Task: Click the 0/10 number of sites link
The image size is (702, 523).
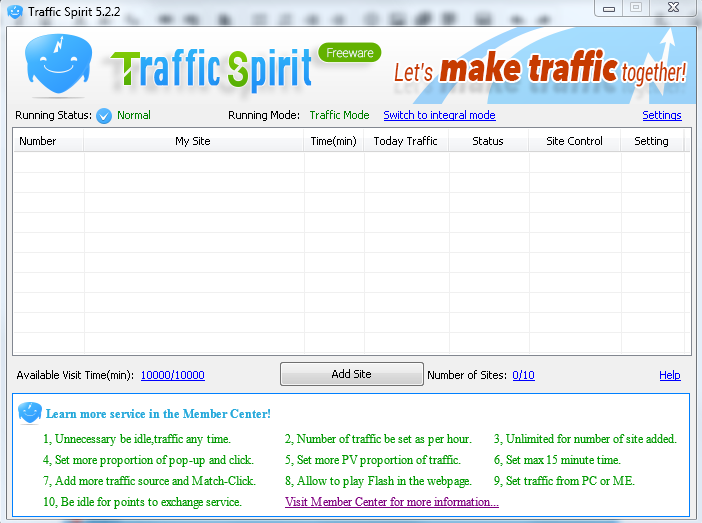Action: (523, 375)
